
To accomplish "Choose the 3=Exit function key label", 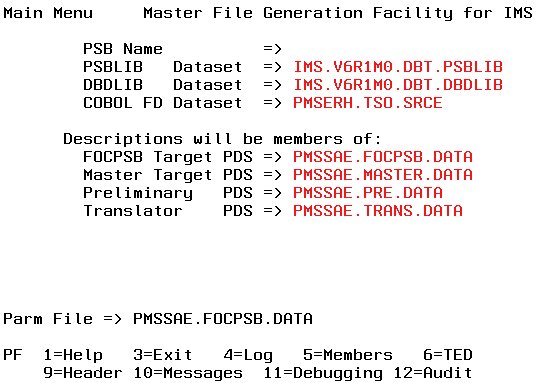I will pyautogui.click(x=163, y=355).
